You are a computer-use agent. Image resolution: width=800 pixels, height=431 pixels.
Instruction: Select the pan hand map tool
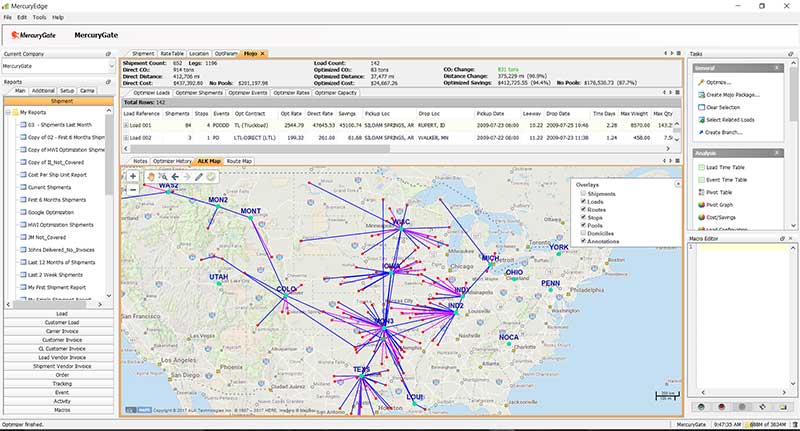pos(151,177)
